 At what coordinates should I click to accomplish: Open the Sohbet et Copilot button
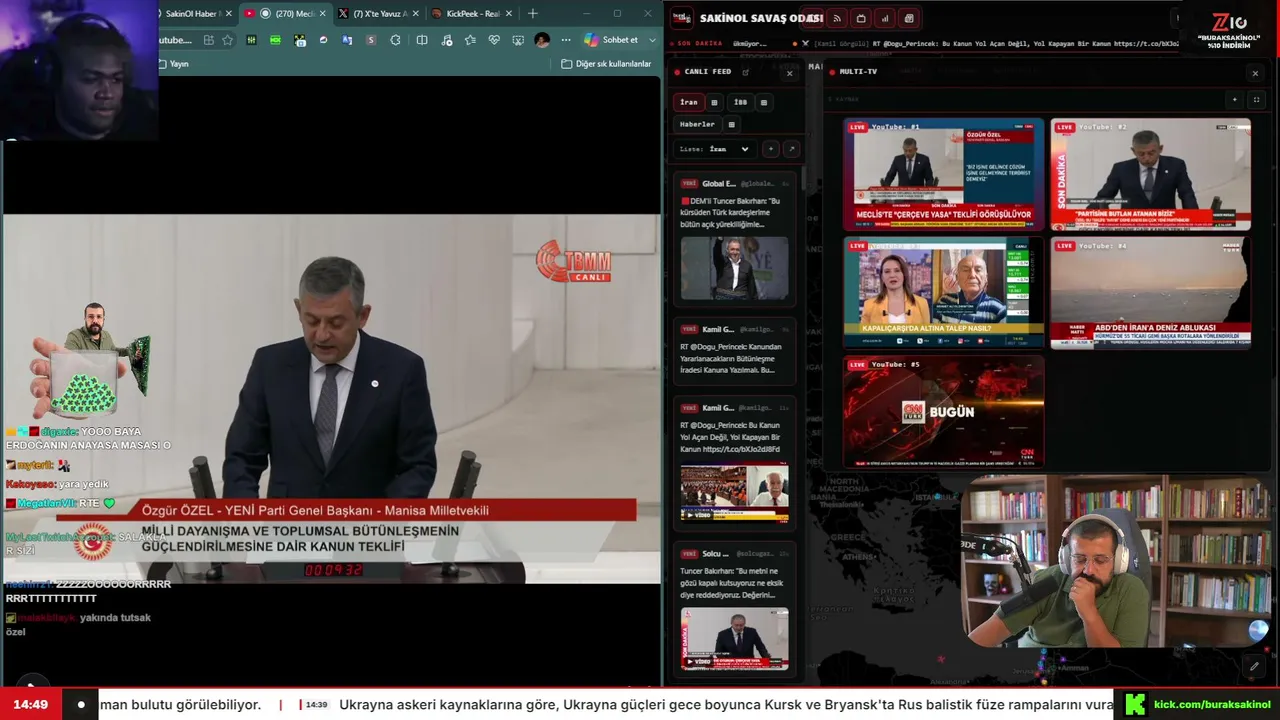tap(611, 40)
